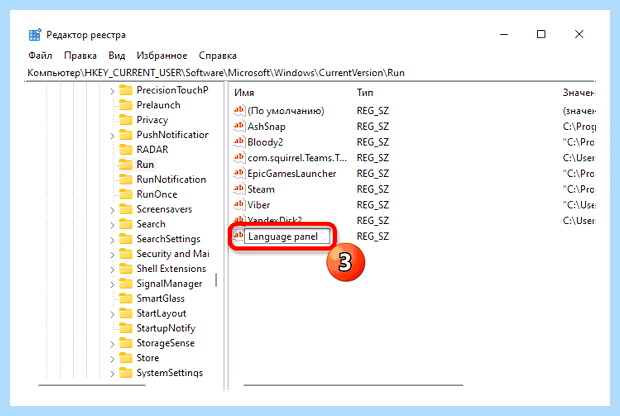
Task: Select the Search key in tree
Action: pyautogui.click(x=151, y=224)
